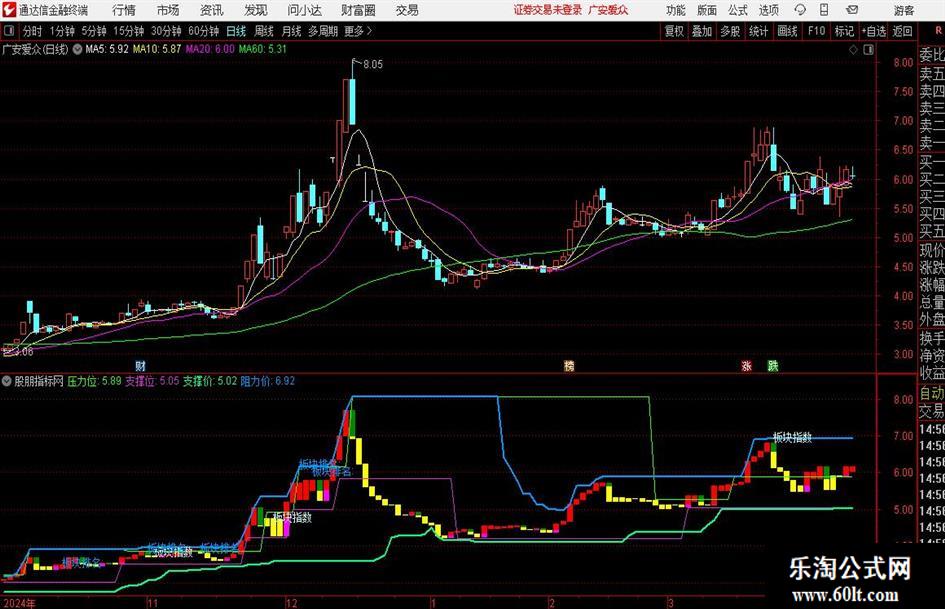Viewport: 945px width, 609px height.
Task: Toggle the left panel layout icon
Action: [8, 31]
